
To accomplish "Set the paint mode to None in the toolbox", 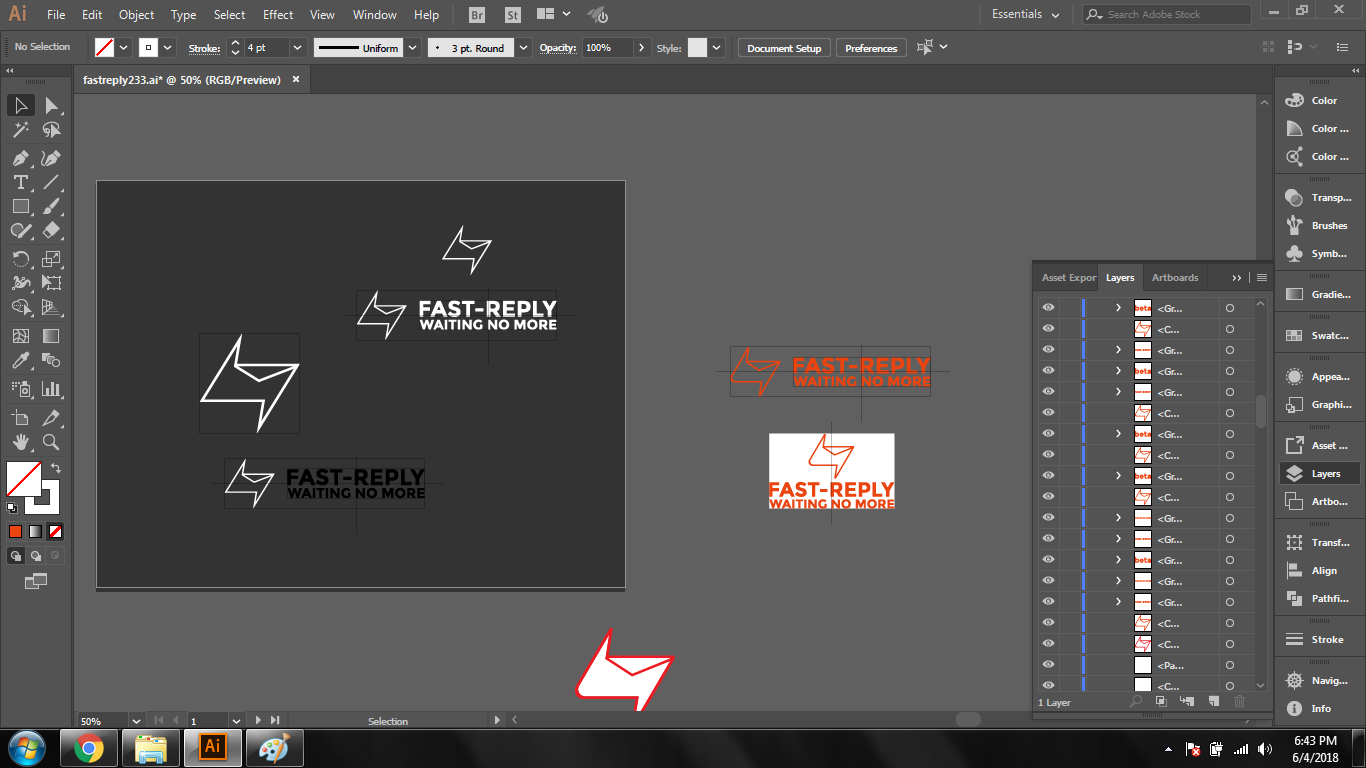I will click(56, 531).
